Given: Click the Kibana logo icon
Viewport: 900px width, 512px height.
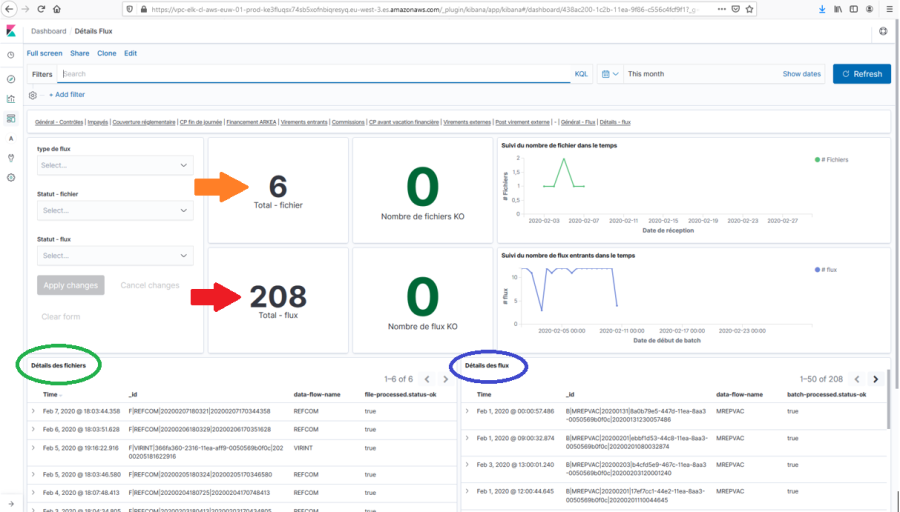Looking at the screenshot, I should pos(11,32).
